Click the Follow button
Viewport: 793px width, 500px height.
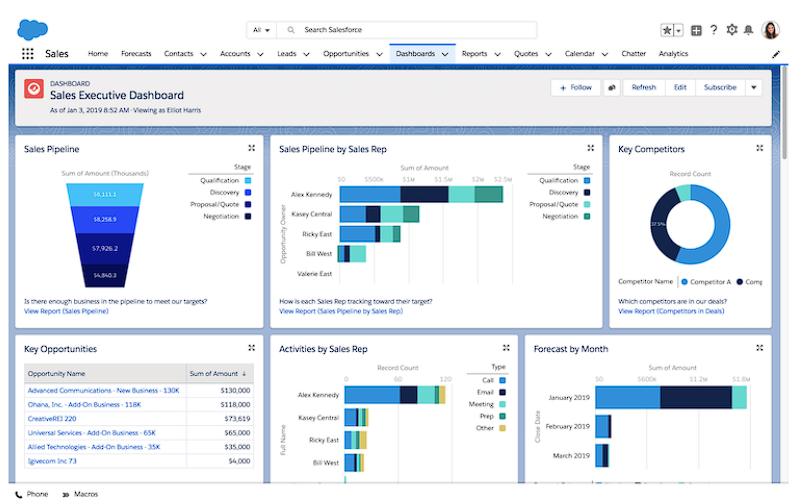576,87
